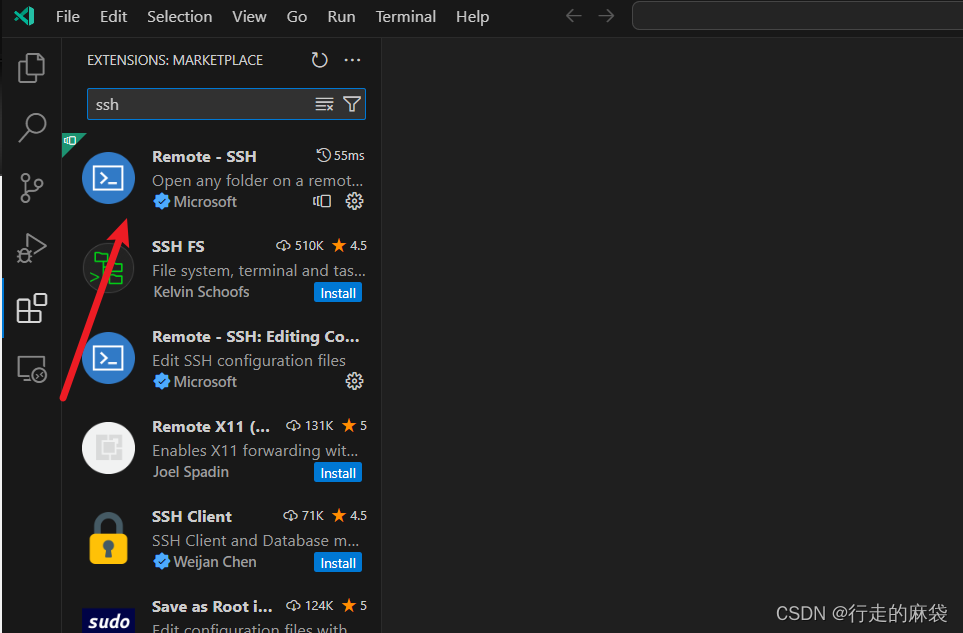The image size is (963, 633).
Task: Open the Go menu
Action: pos(297,17)
